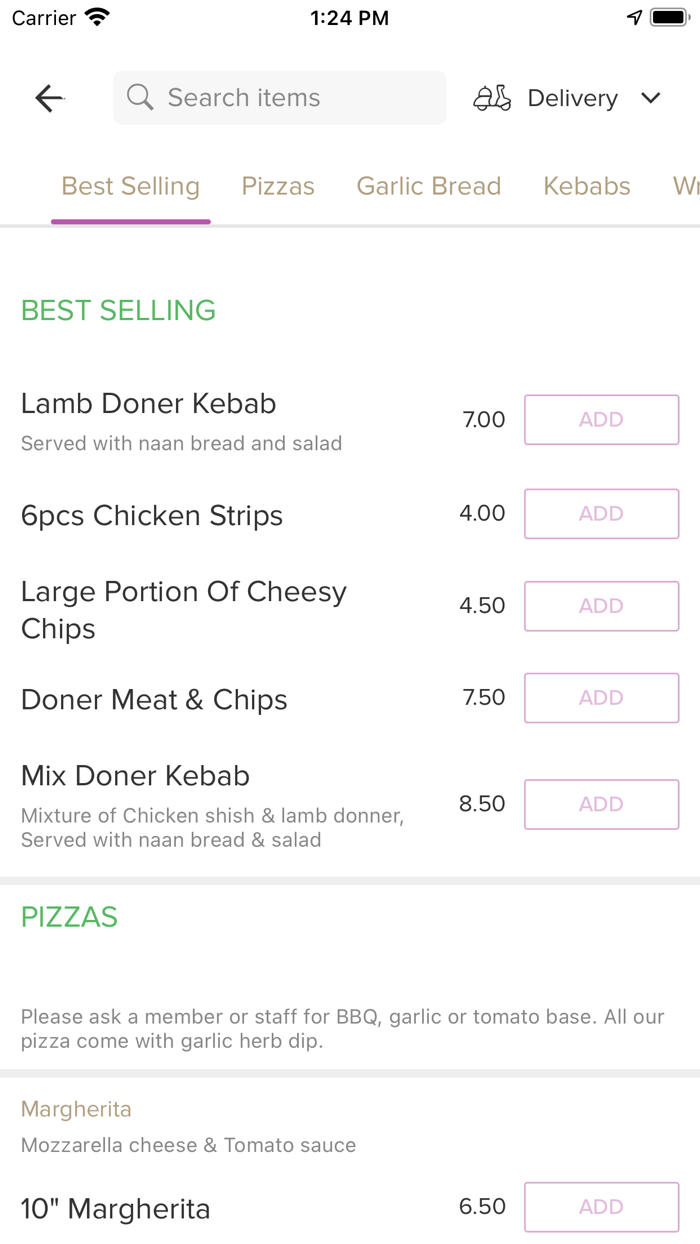This screenshot has height=1244, width=700.
Task: Tap the location arrow icon in the status bar
Action: (634, 16)
